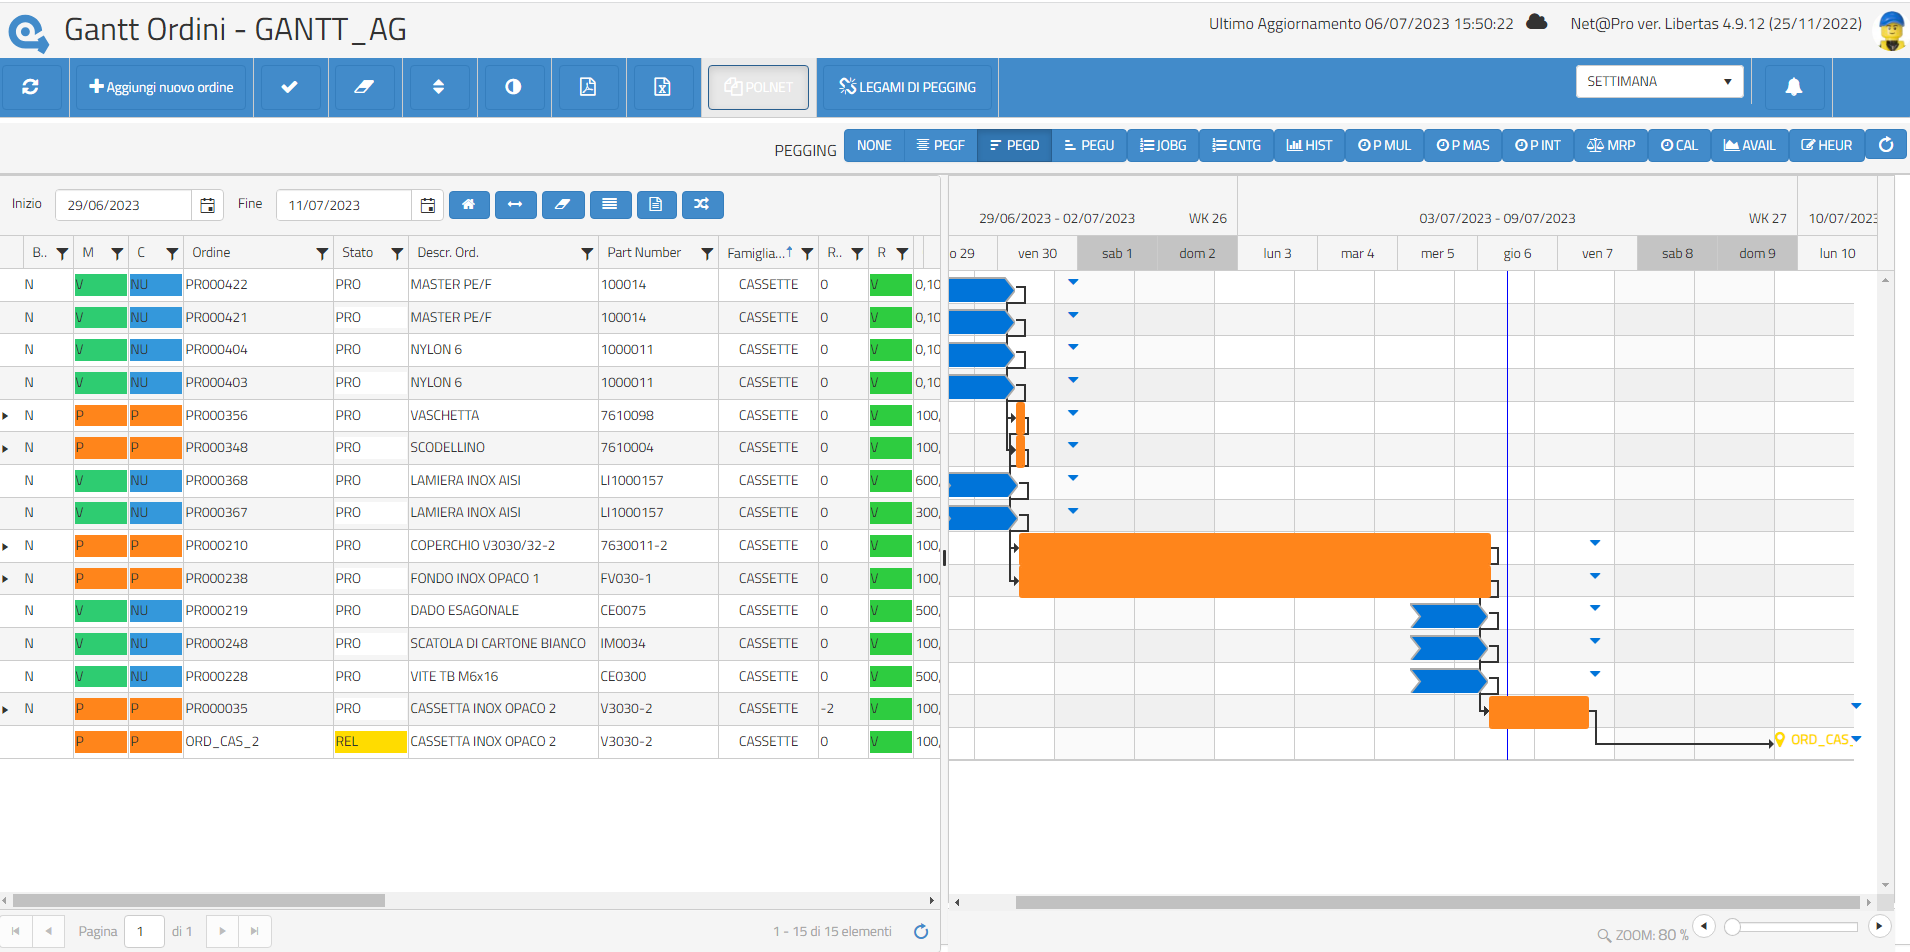
Task: Switch pegging mode to NONE
Action: pyautogui.click(x=873, y=145)
